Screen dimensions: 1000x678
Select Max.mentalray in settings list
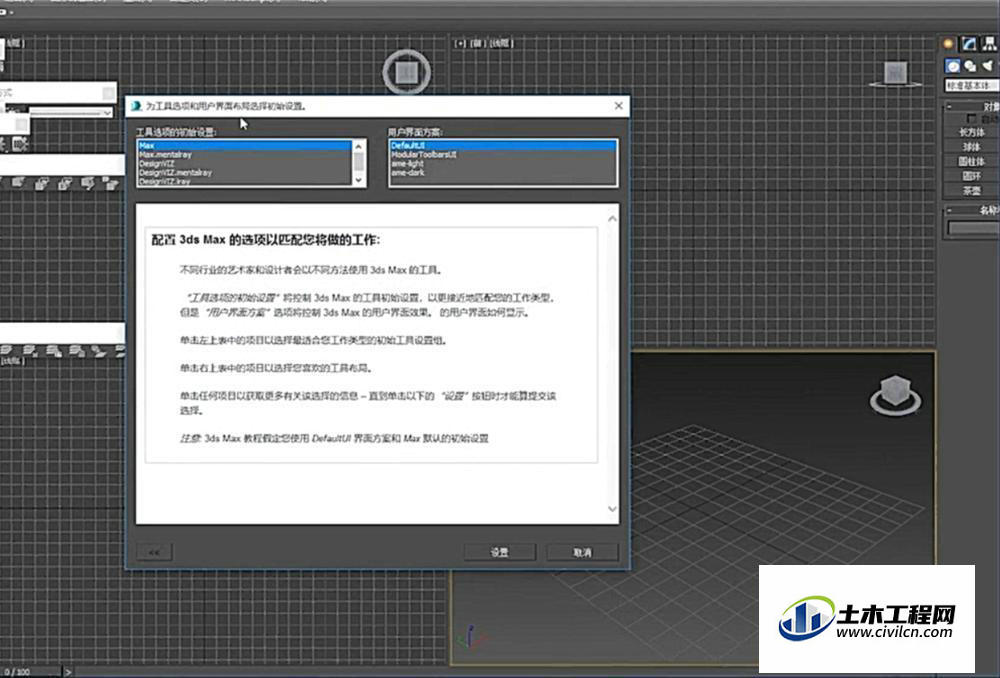244,154
